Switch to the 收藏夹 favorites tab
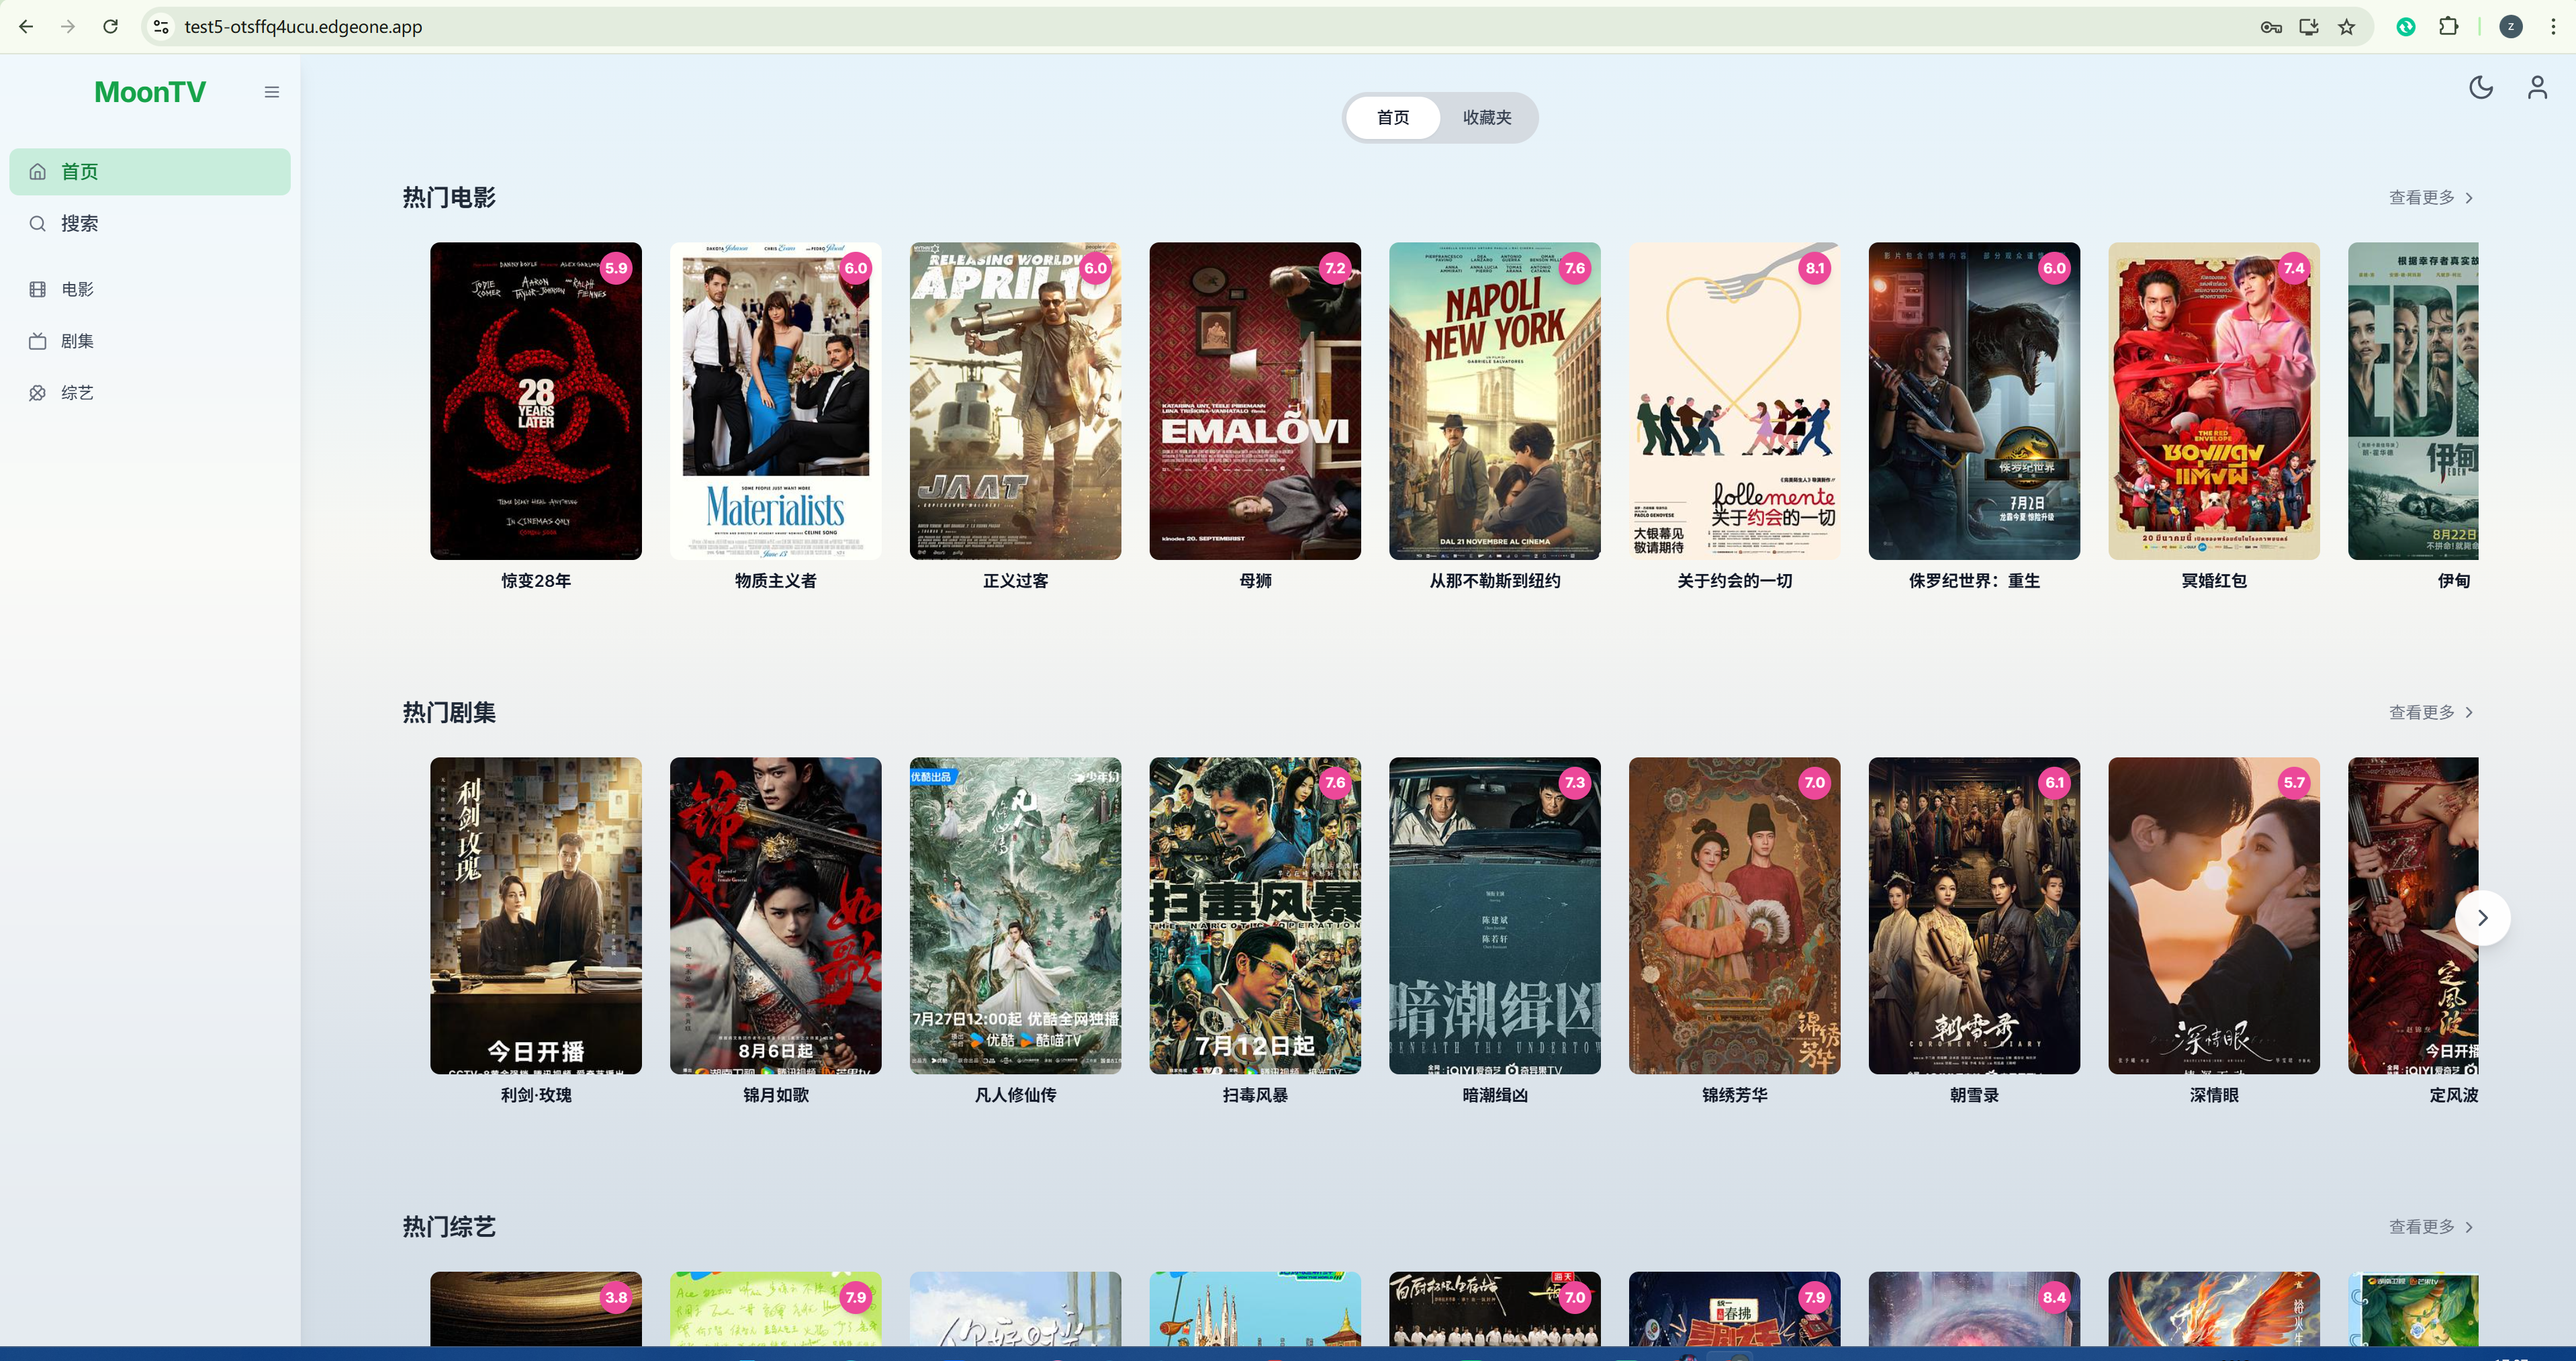2576x1361 pixels. (1487, 118)
